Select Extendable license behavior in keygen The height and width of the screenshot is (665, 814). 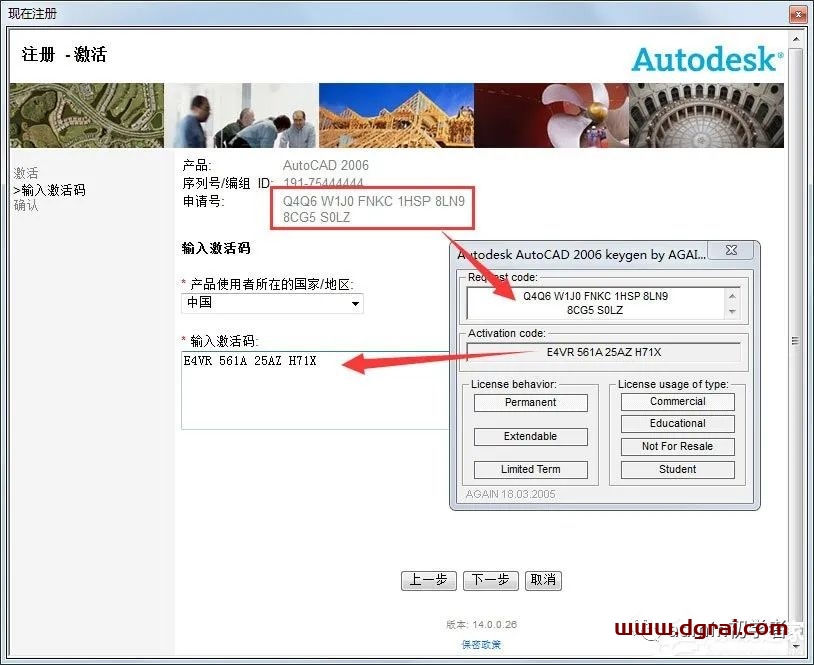[531, 437]
